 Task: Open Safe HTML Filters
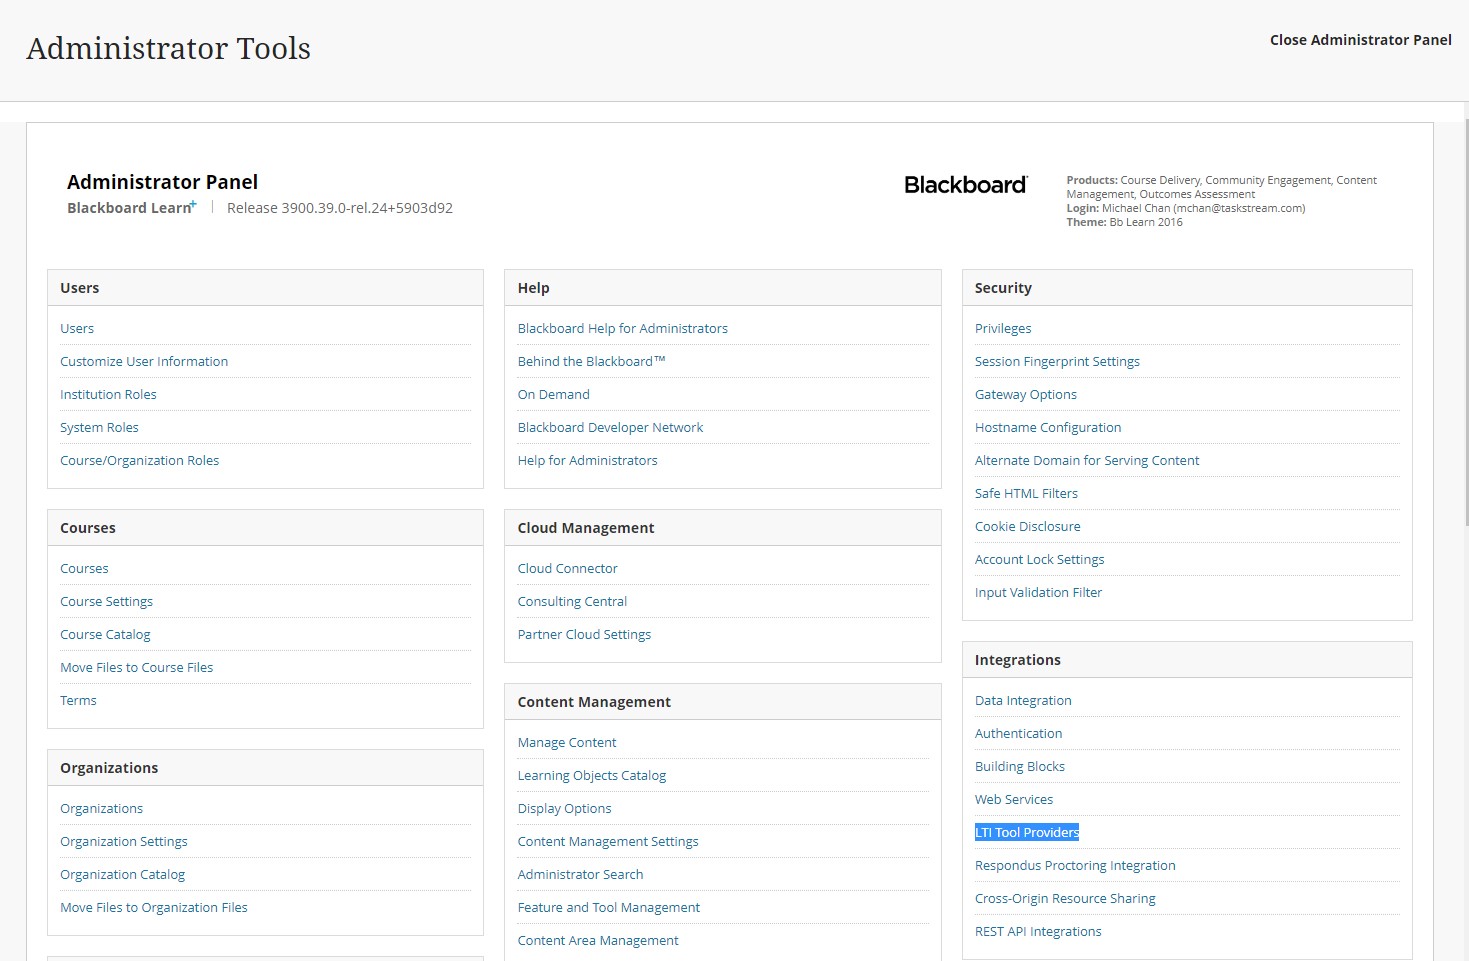(x=1026, y=493)
